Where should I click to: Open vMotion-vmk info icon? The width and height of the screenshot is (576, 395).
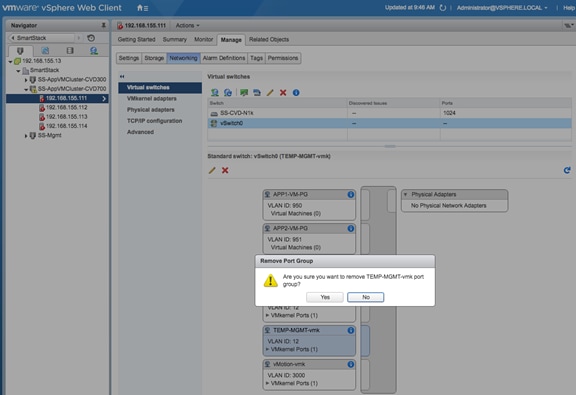[351, 364]
